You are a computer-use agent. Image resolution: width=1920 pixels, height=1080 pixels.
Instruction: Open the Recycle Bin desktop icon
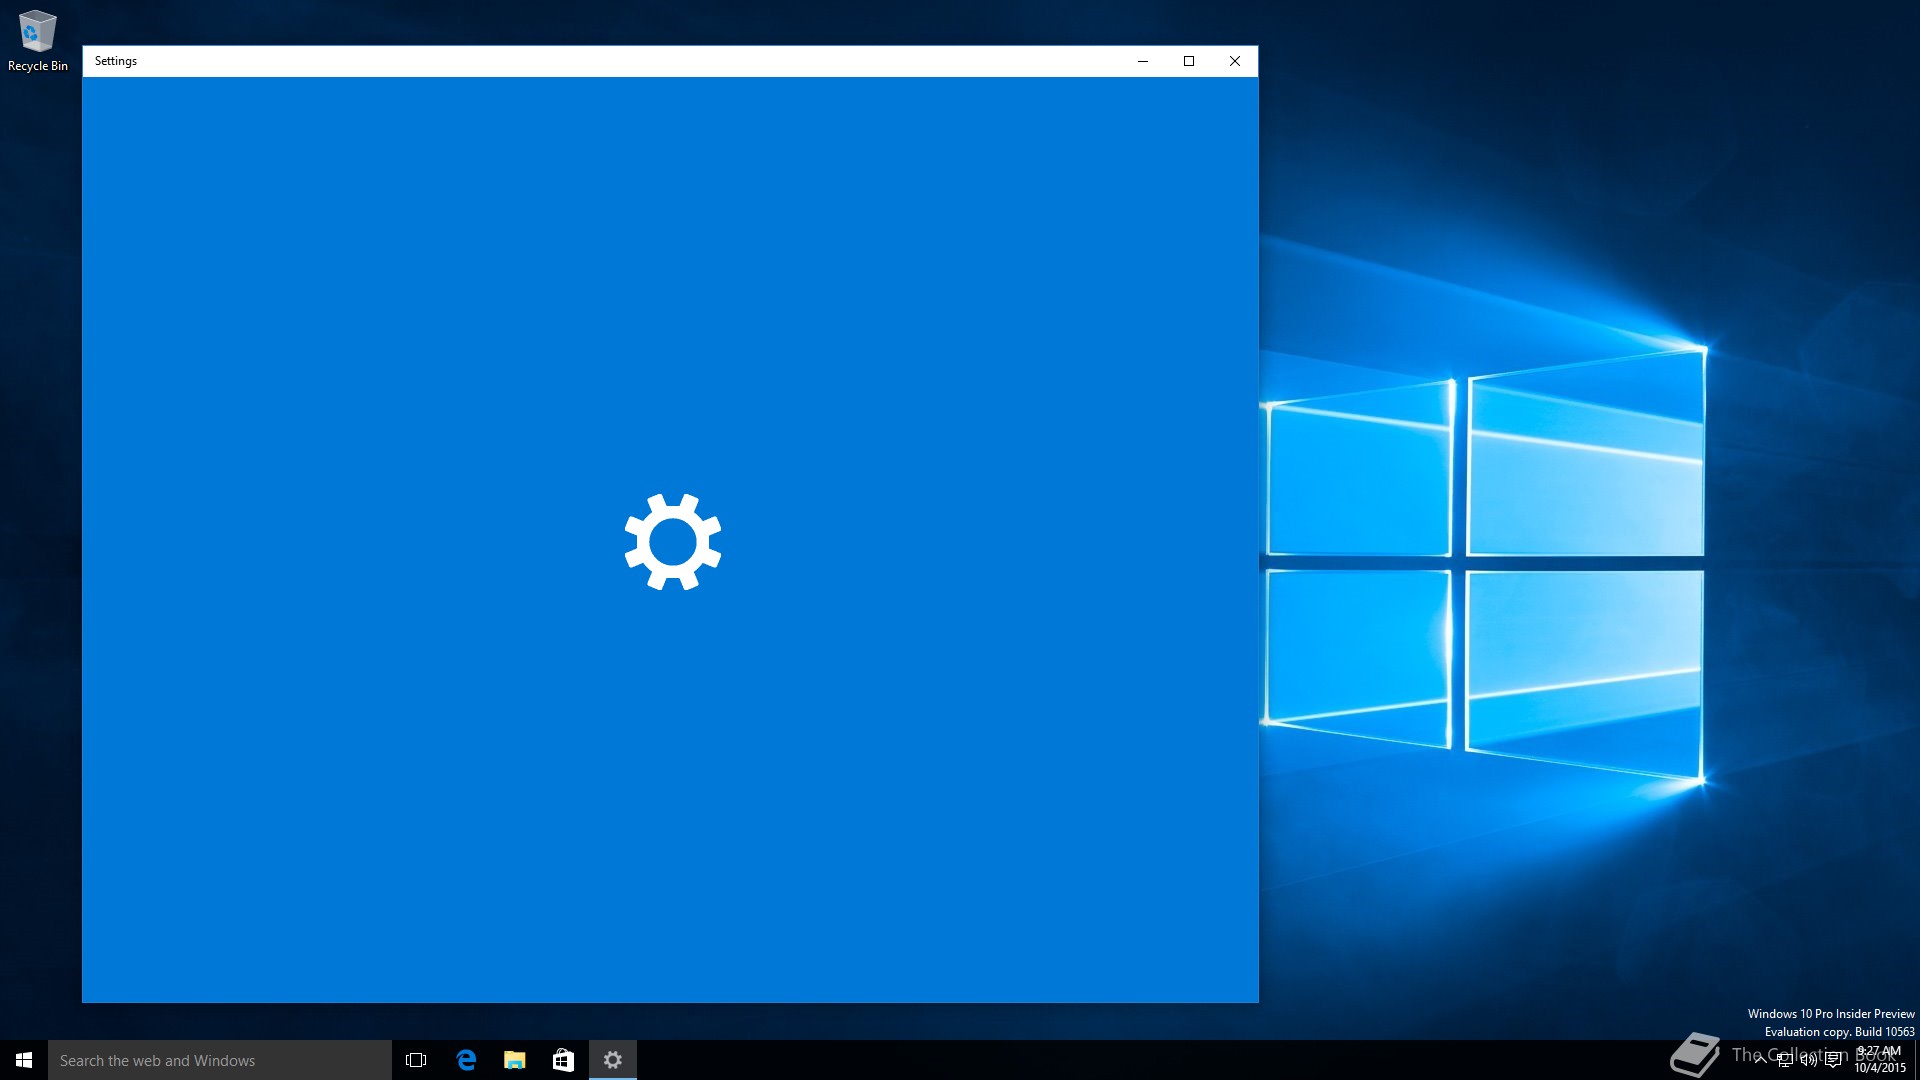click(x=38, y=40)
